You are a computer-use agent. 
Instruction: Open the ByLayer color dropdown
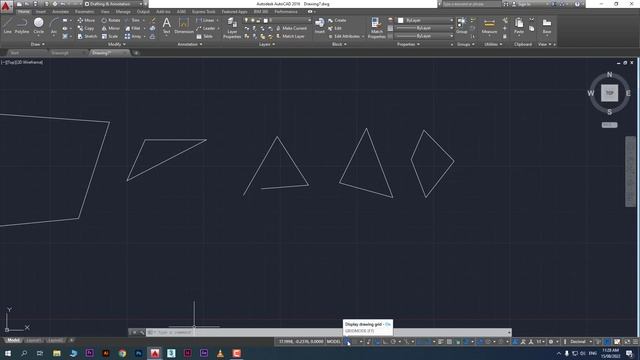pos(425,20)
